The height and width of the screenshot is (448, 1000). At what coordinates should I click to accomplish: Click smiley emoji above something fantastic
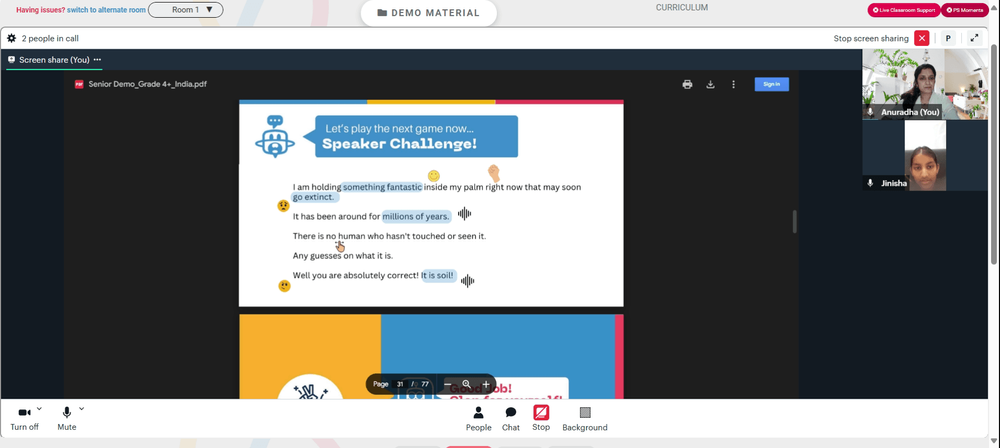point(434,175)
